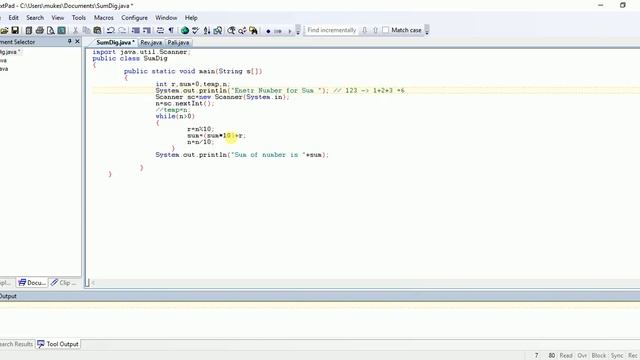The width and height of the screenshot is (640, 360).
Task: Open Replace dialog from the toolbar
Action: [242, 30]
